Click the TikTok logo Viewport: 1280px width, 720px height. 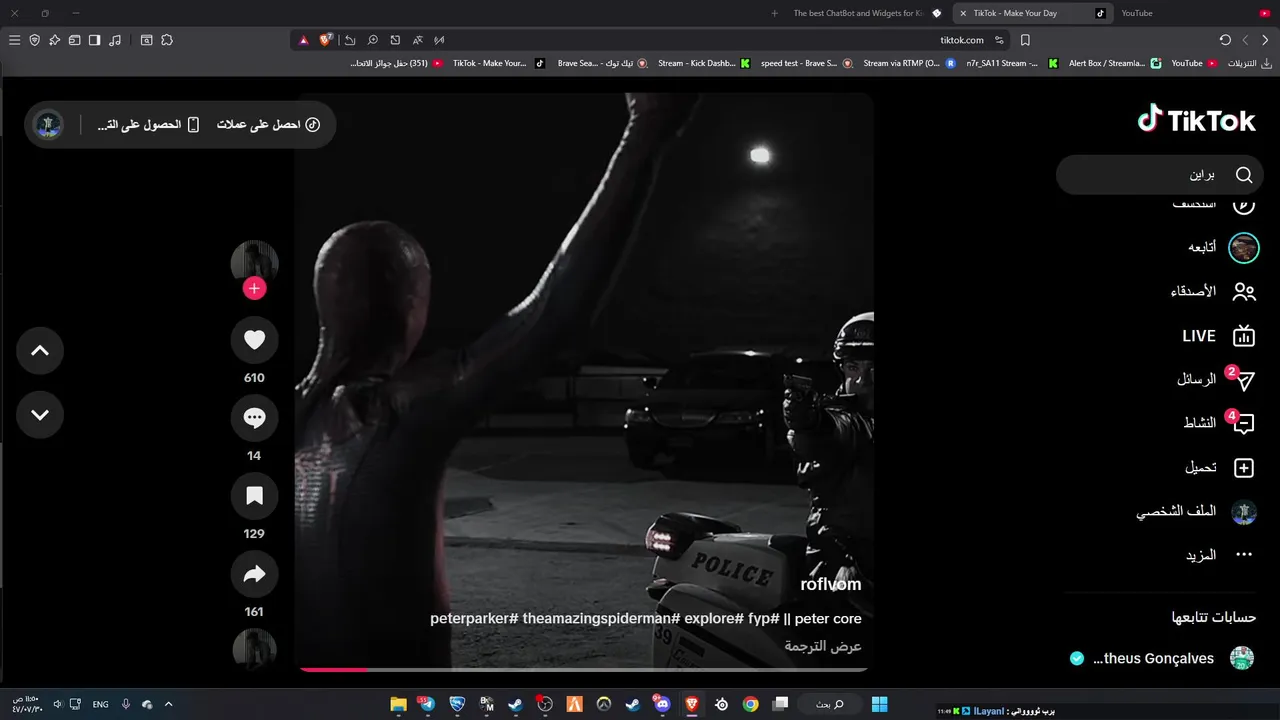click(x=1196, y=120)
